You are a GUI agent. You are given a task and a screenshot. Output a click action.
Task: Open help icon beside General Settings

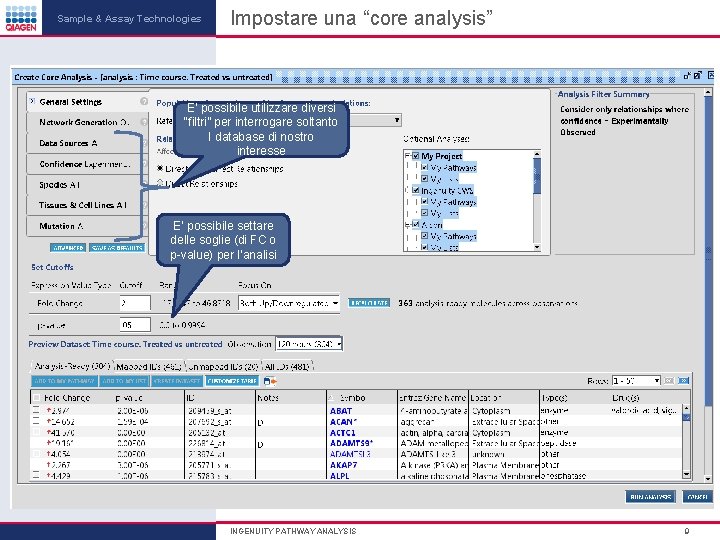coord(144,101)
